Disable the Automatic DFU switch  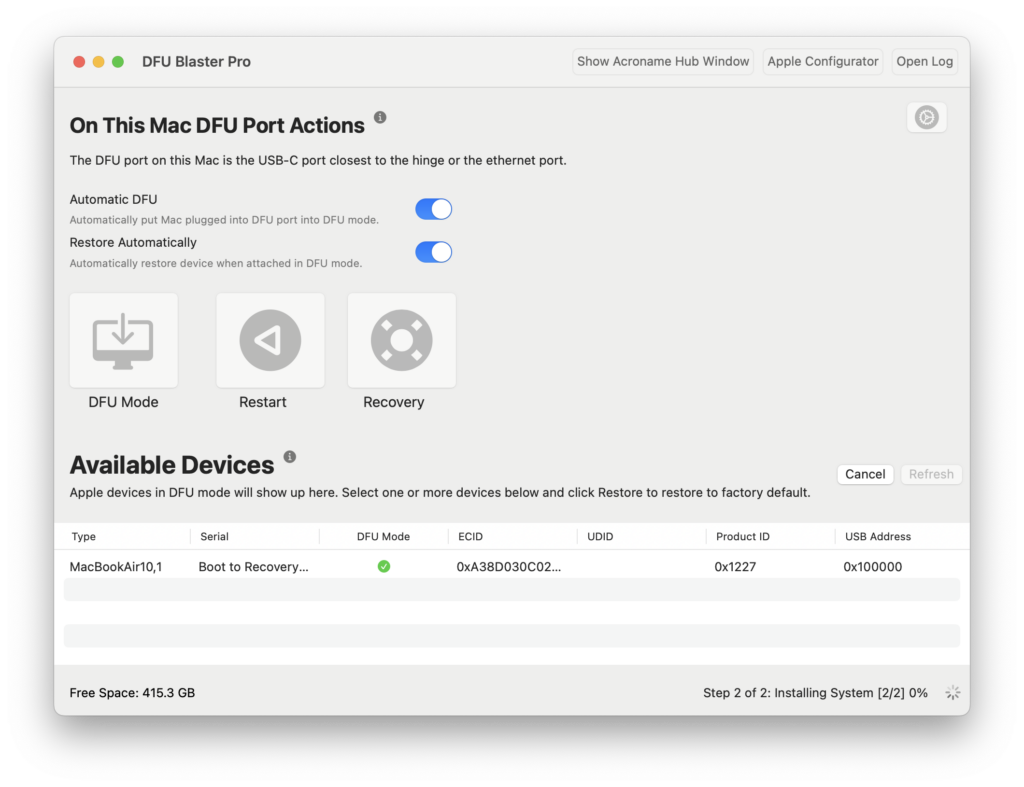(x=434, y=209)
